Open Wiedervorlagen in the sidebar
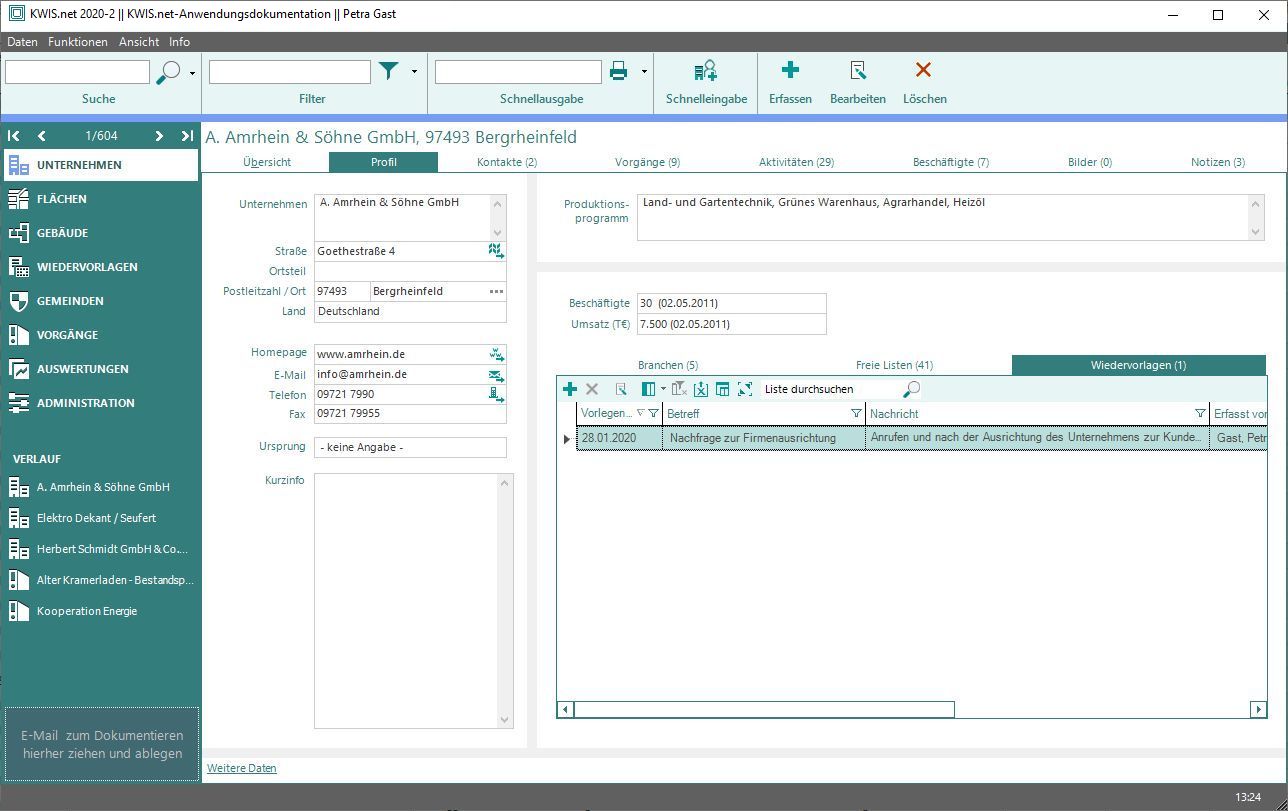 100,267
